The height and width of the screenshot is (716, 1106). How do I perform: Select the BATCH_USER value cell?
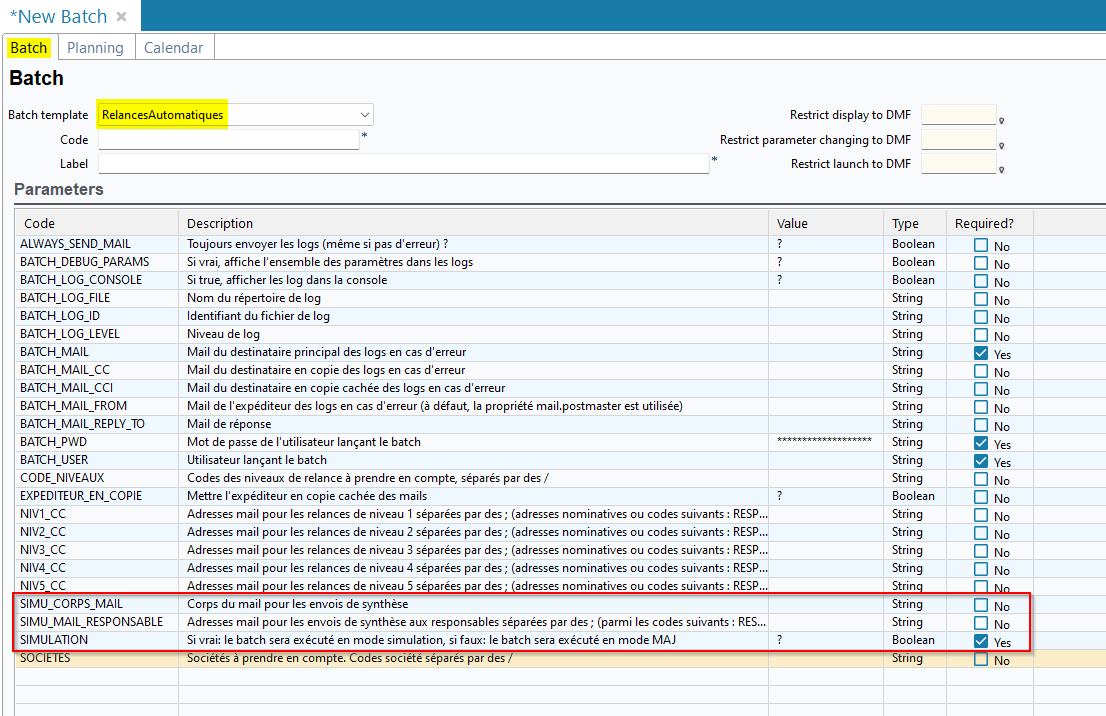(x=826, y=461)
